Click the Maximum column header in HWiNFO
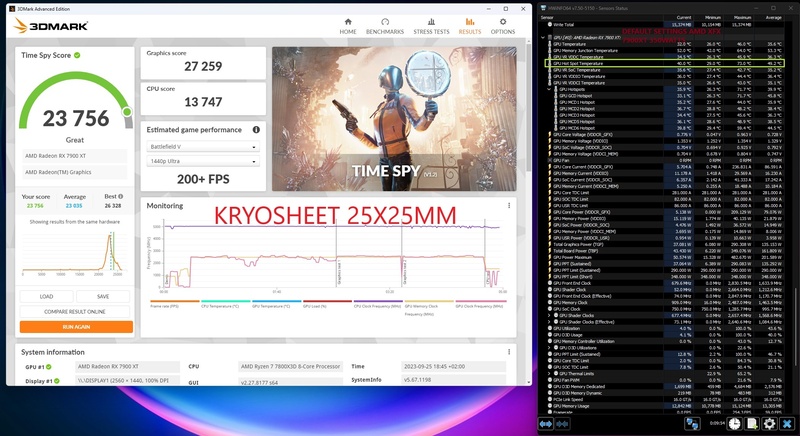Viewport: 800px width, 436px height. pos(744,17)
